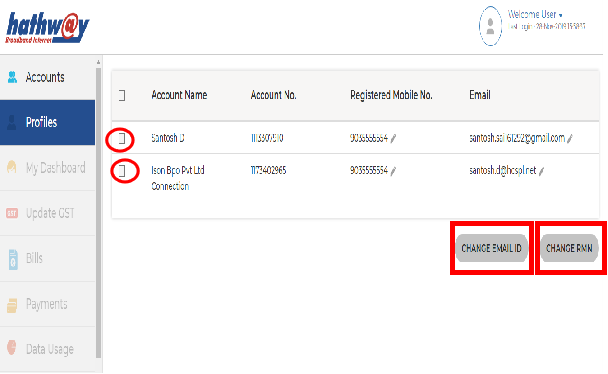
Task: Click the CHANGE EMAIL ID button
Action: pos(491,248)
